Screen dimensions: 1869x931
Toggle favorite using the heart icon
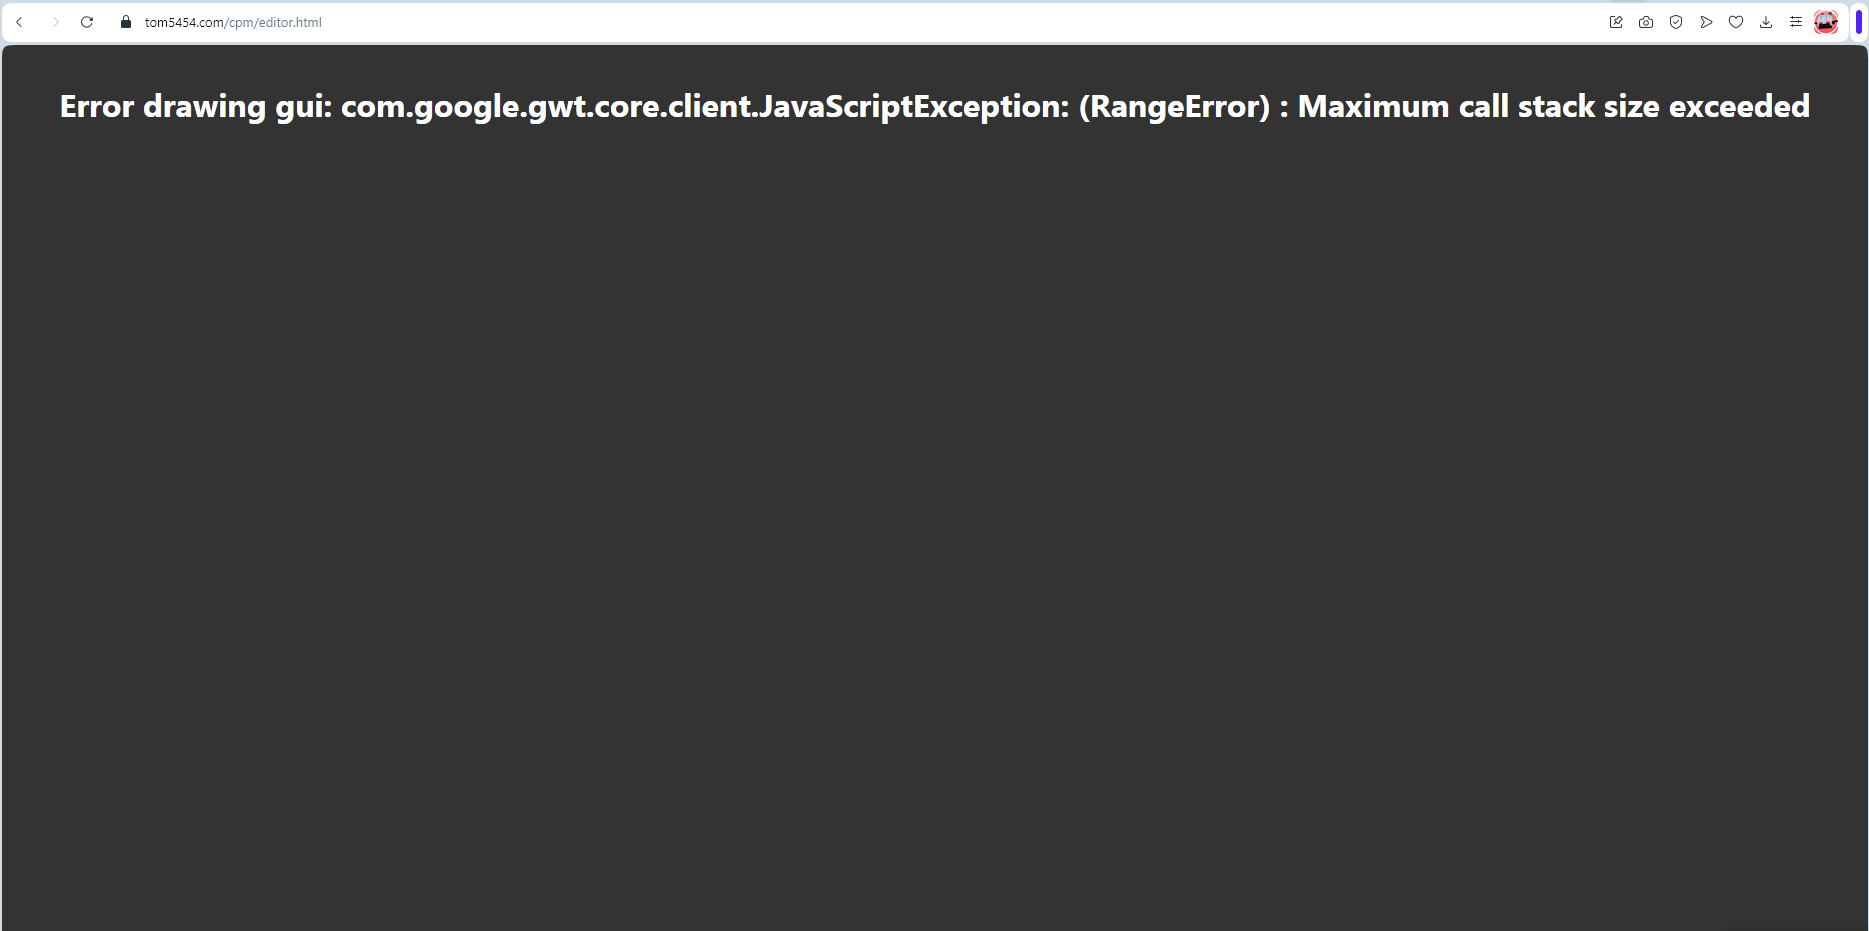[1736, 21]
